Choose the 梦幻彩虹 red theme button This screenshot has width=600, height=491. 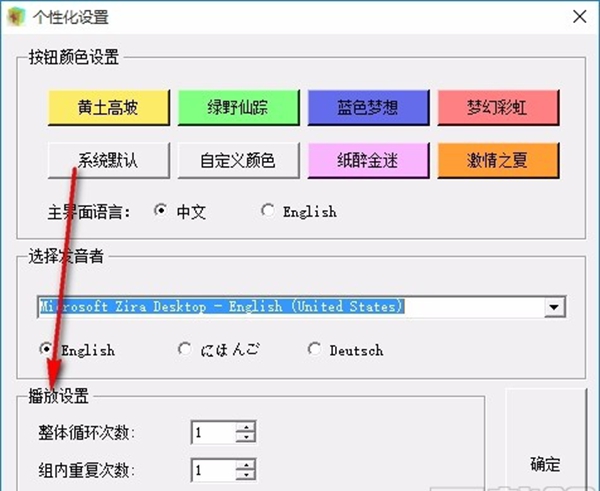(498, 108)
